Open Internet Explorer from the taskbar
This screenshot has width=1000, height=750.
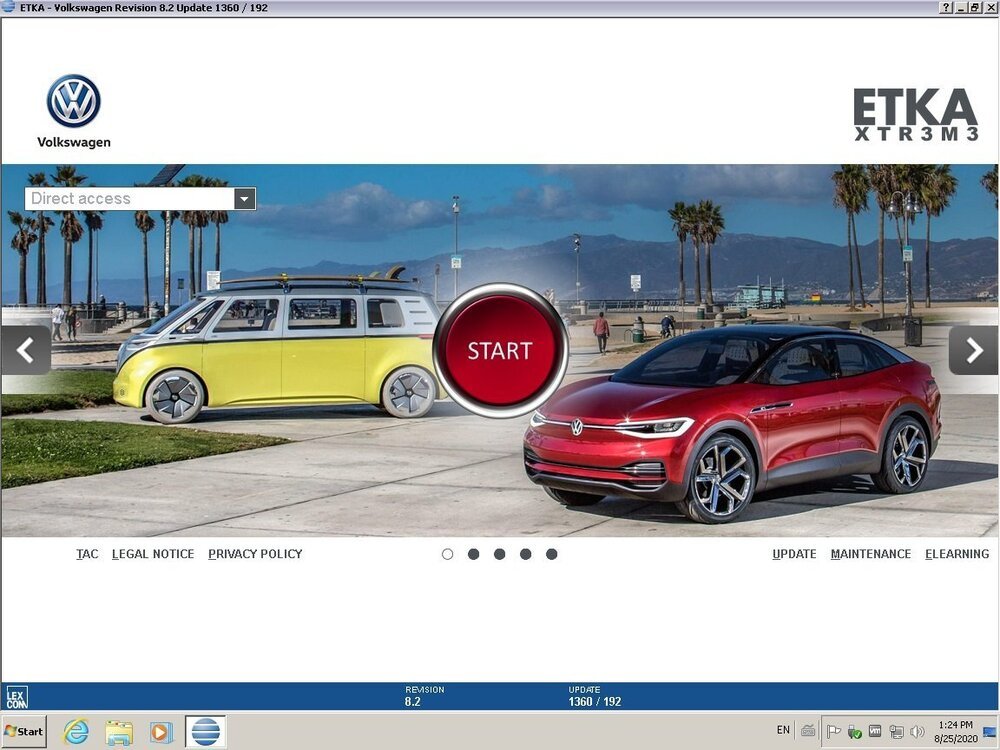click(x=76, y=732)
